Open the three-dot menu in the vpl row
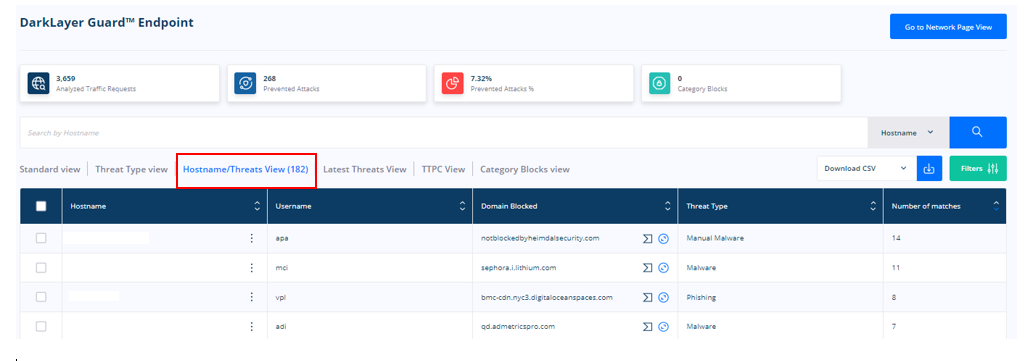This screenshot has width=1030, height=361. [252, 297]
